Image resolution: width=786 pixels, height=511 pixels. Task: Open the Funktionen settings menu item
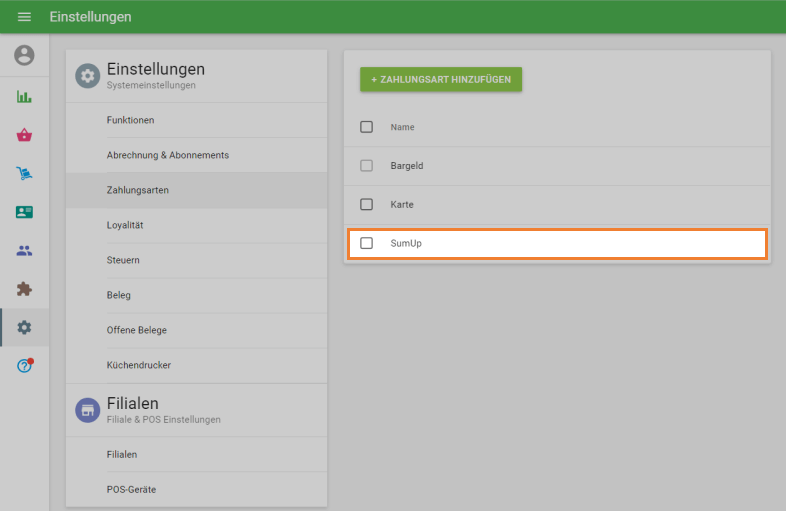tap(130, 120)
